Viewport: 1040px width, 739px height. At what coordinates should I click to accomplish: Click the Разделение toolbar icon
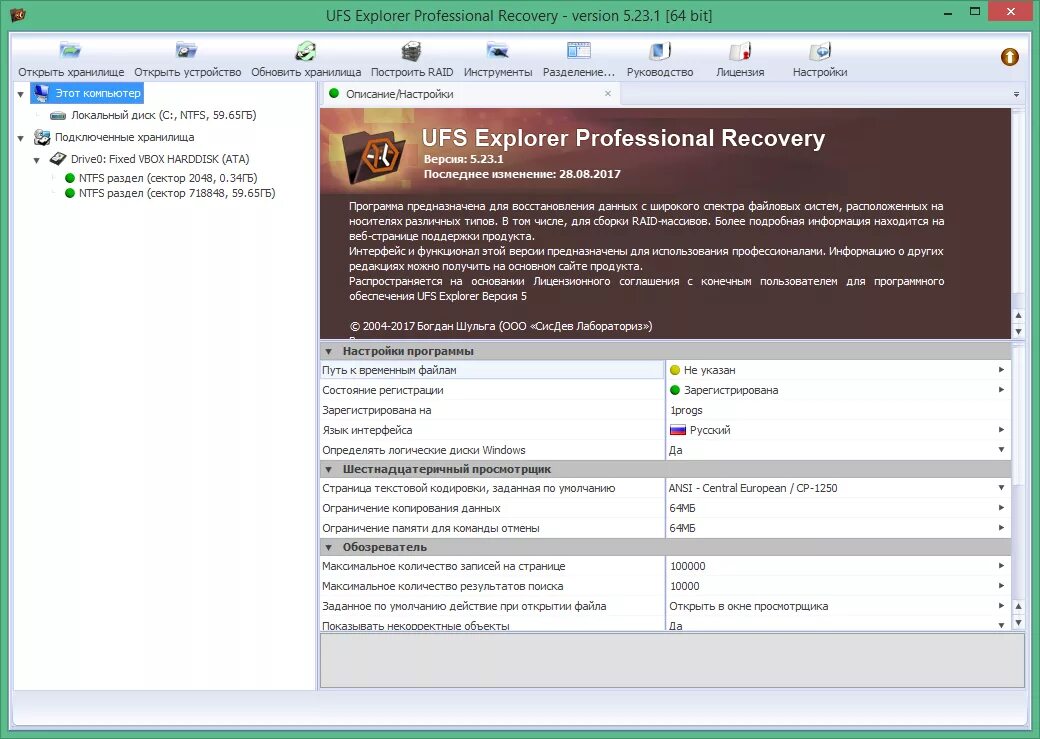click(580, 57)
